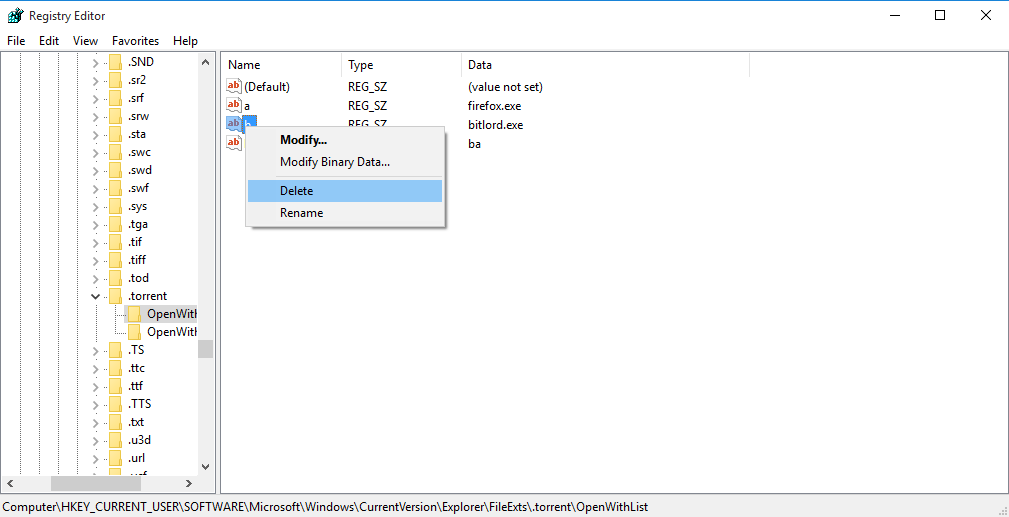Click the folder icon of .swd key
The height and width of the screenshot is (517, 1009).
click(x=115, y=171)
